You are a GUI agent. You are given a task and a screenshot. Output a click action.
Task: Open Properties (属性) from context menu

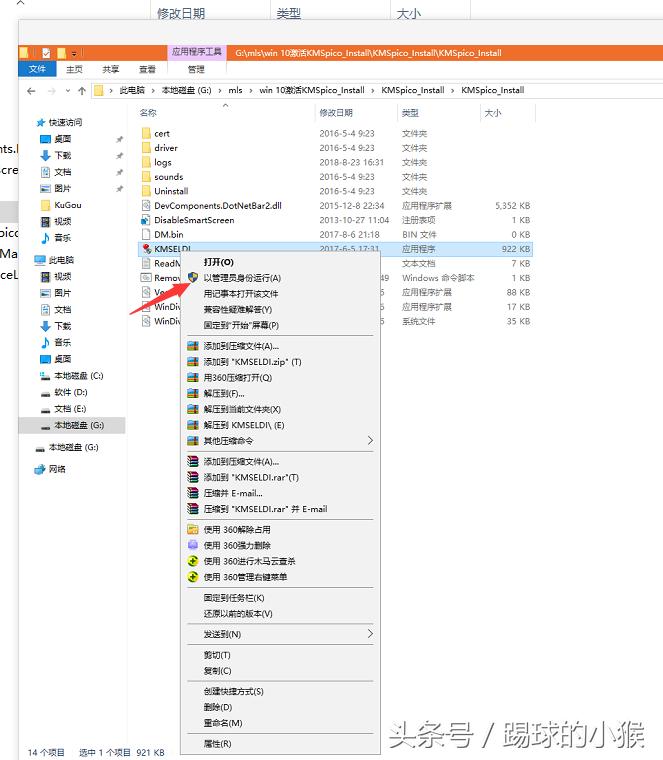click(217, 744)
